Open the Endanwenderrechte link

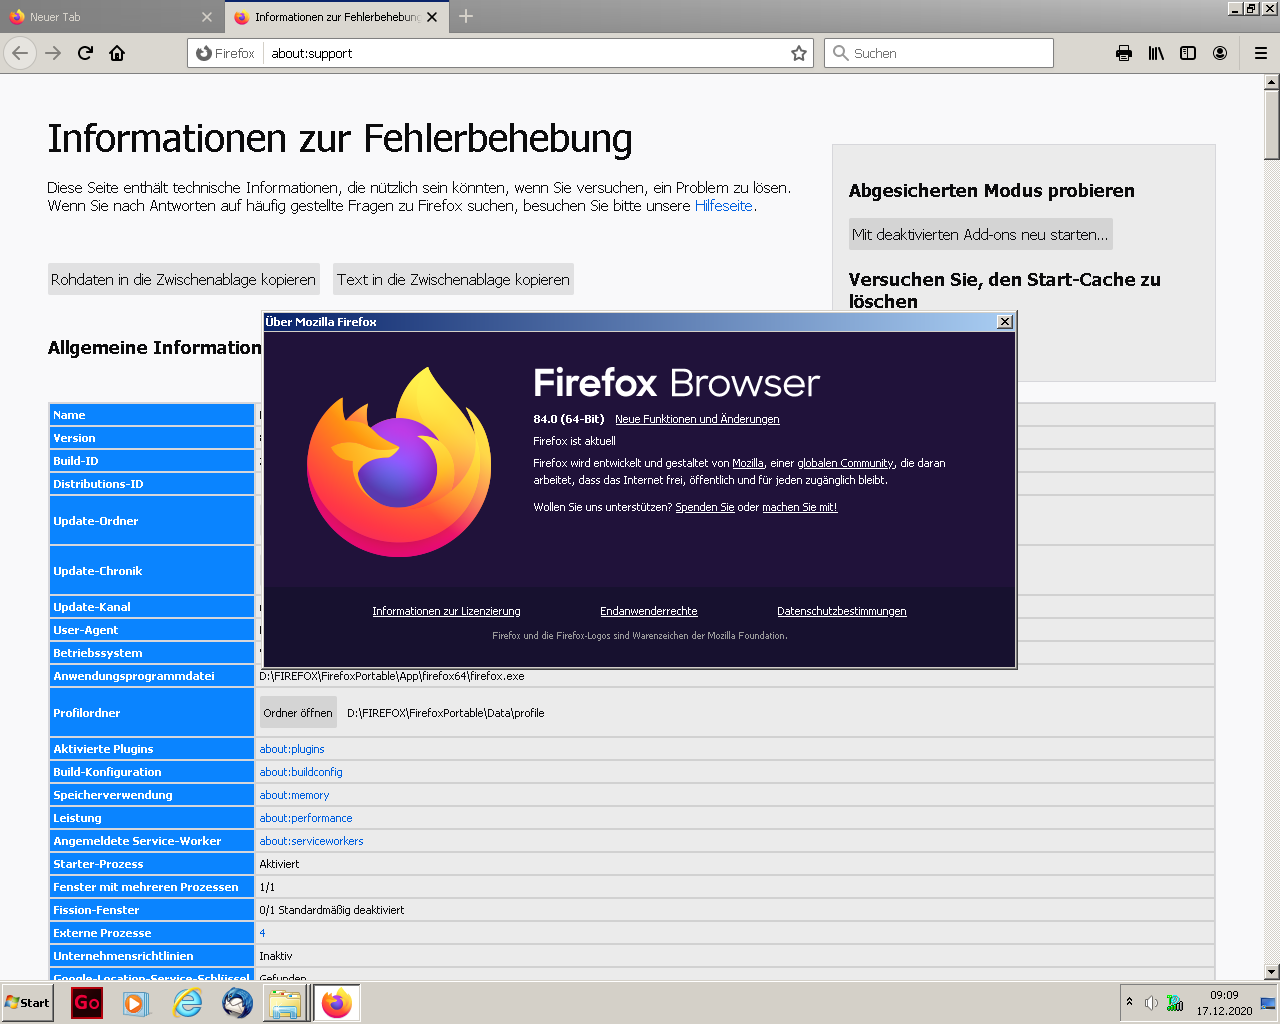click(x=649, y=611)
